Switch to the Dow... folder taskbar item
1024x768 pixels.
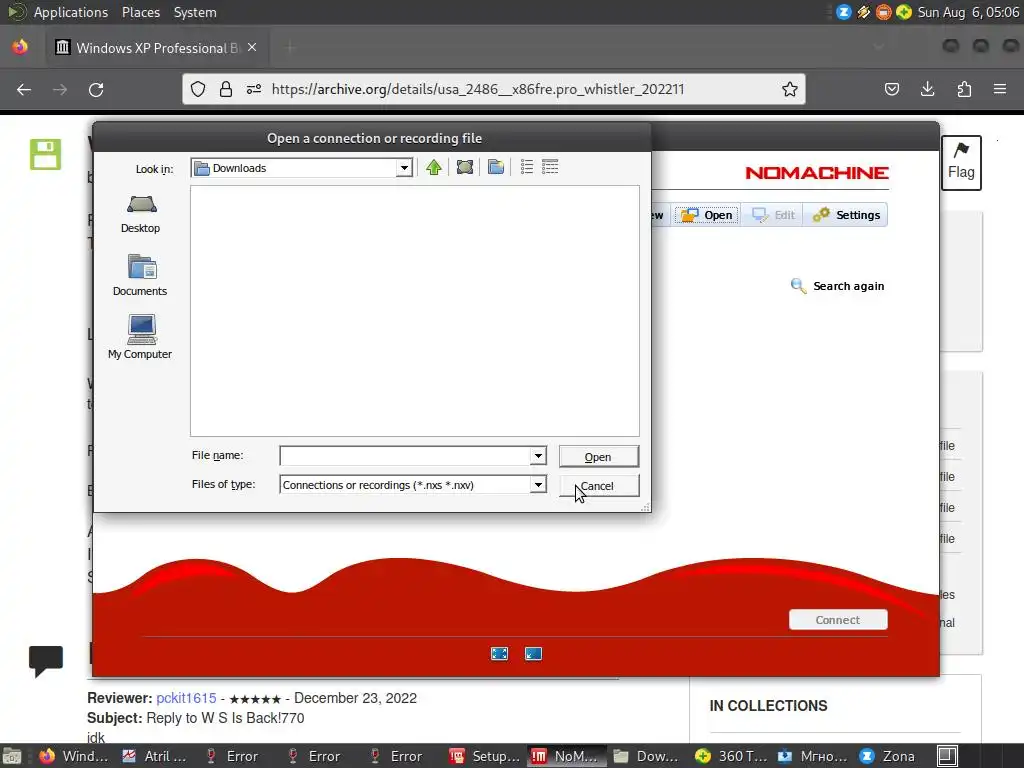coord(647,756)
